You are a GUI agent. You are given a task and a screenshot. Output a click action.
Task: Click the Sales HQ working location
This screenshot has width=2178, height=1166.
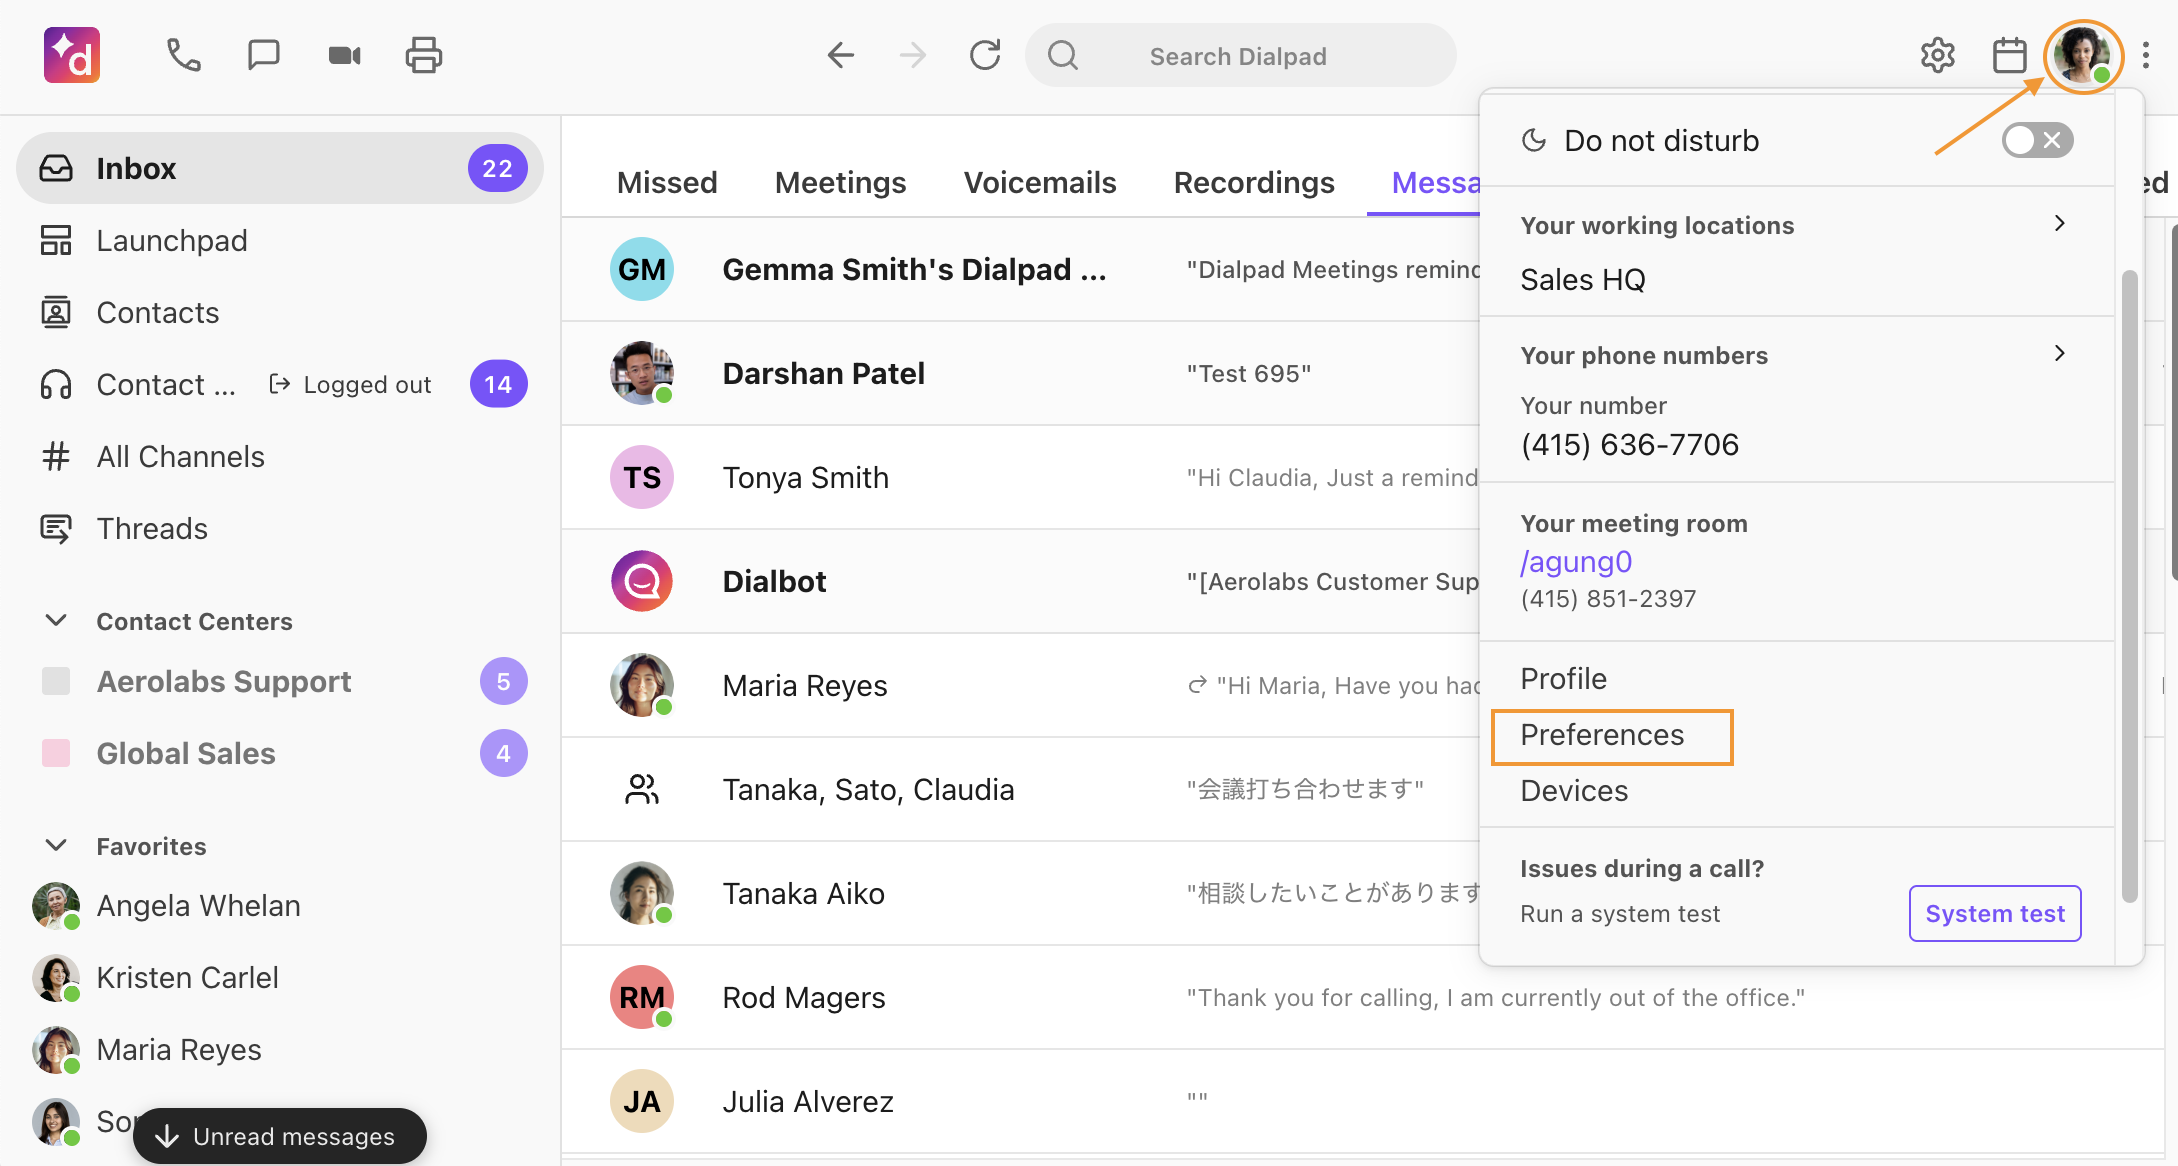(x=1582, y=279)
